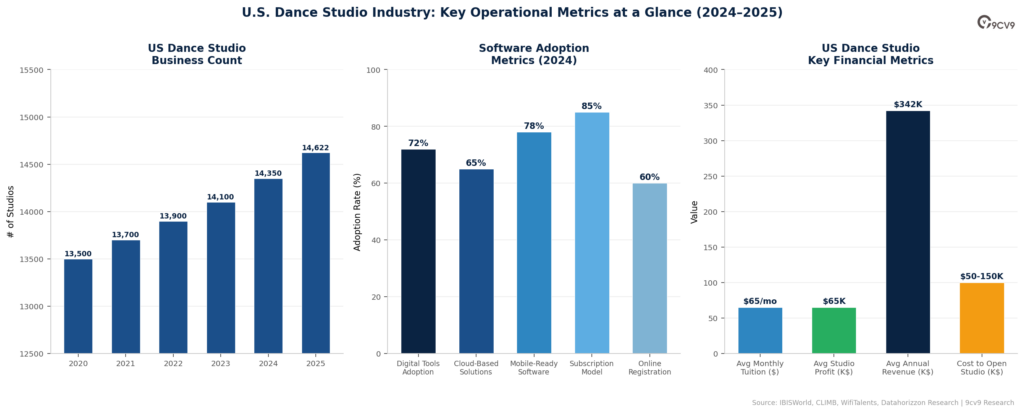Click the 'Avg Annual Revenue (K$)' axis label
The height and width of the screenshot is (413, 1024).
coord(908,367)
